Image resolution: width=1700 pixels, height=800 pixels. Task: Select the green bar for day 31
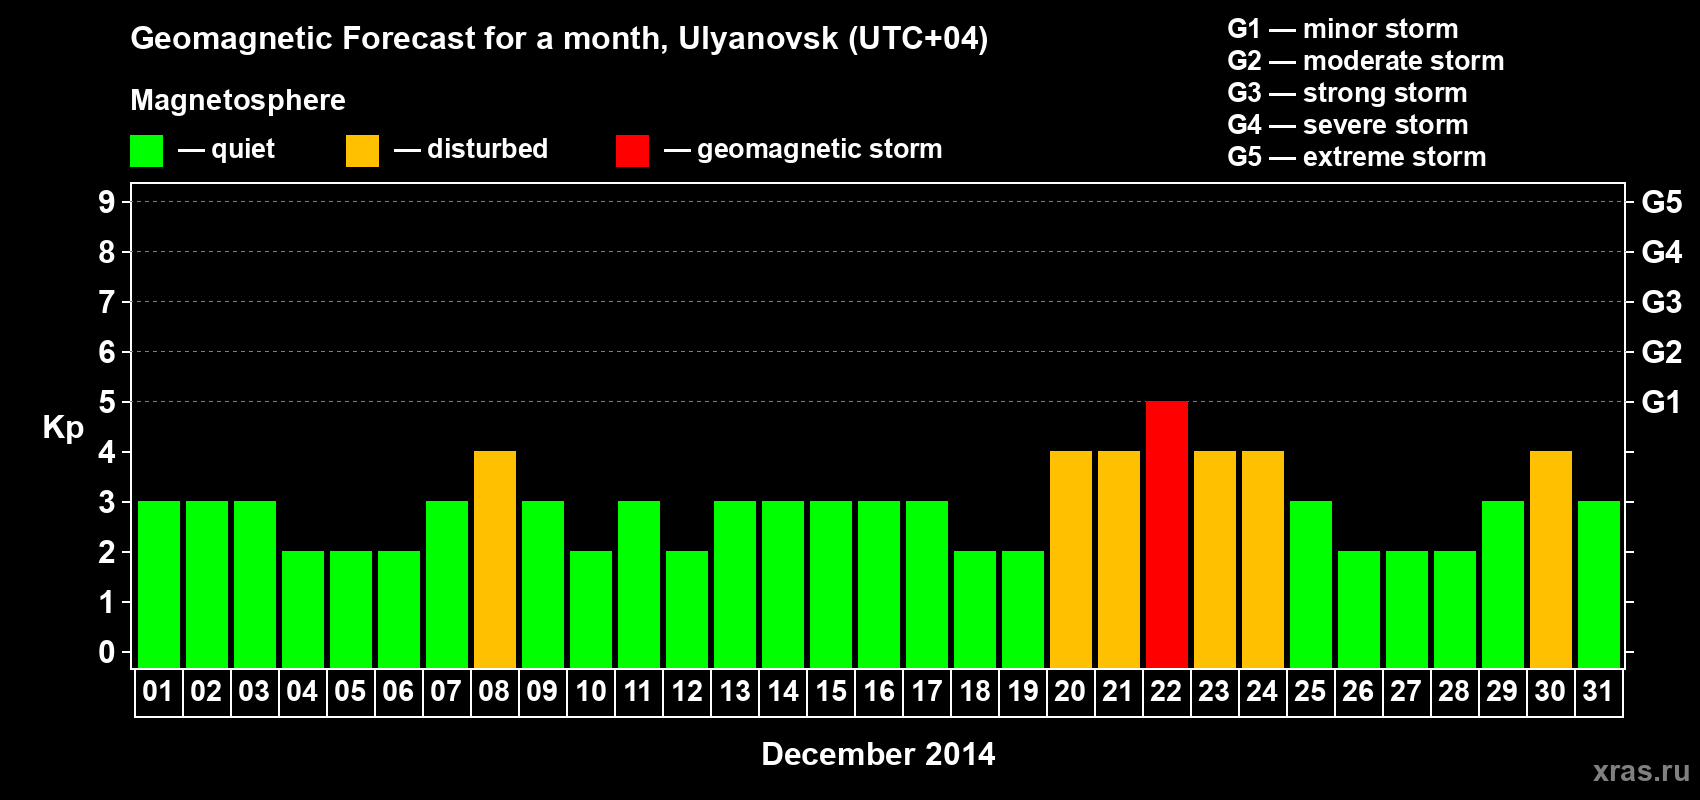point(1599,584)
